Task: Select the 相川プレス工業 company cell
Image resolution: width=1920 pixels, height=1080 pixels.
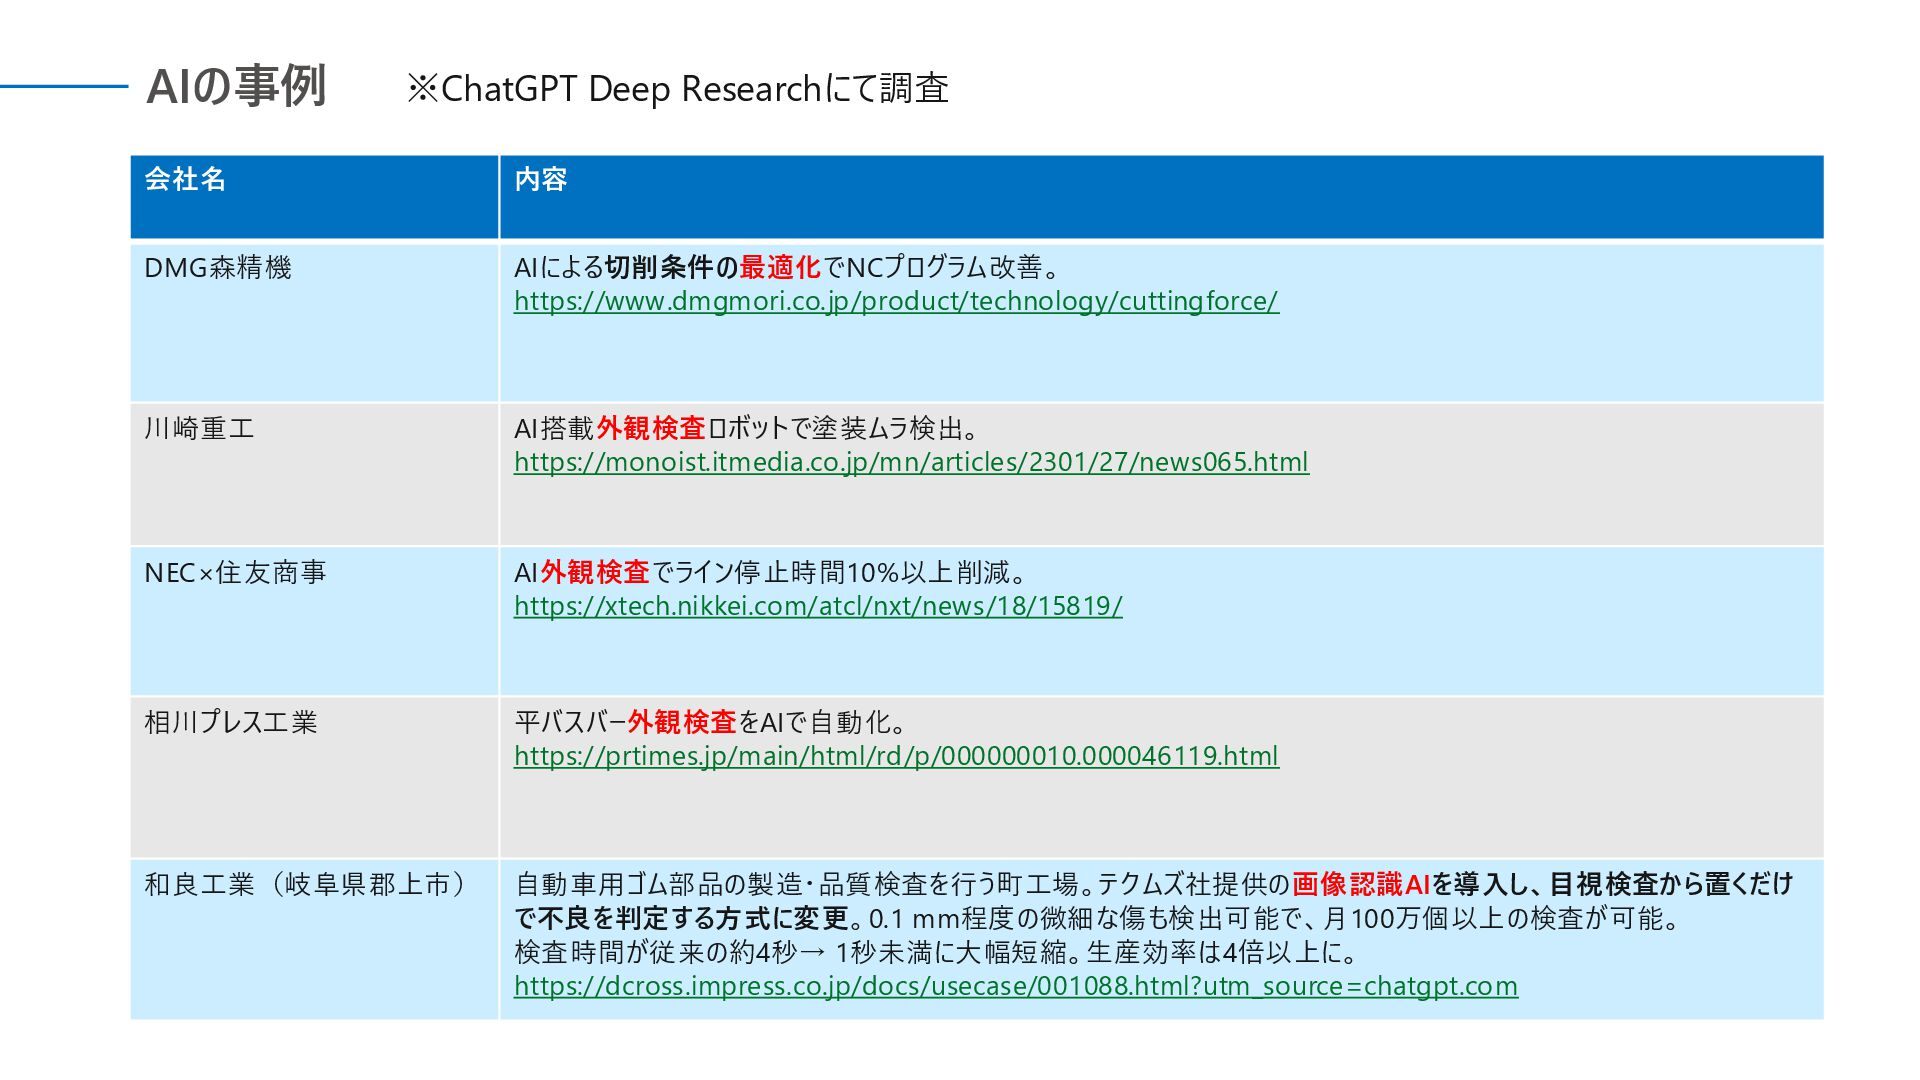Action: (x=231, y=723)
